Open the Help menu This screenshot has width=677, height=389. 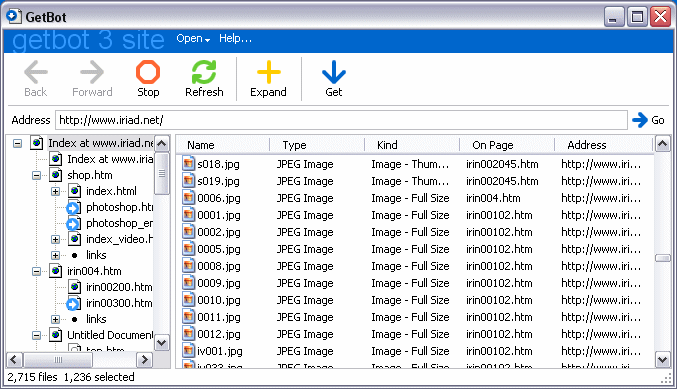click(235, 38)
